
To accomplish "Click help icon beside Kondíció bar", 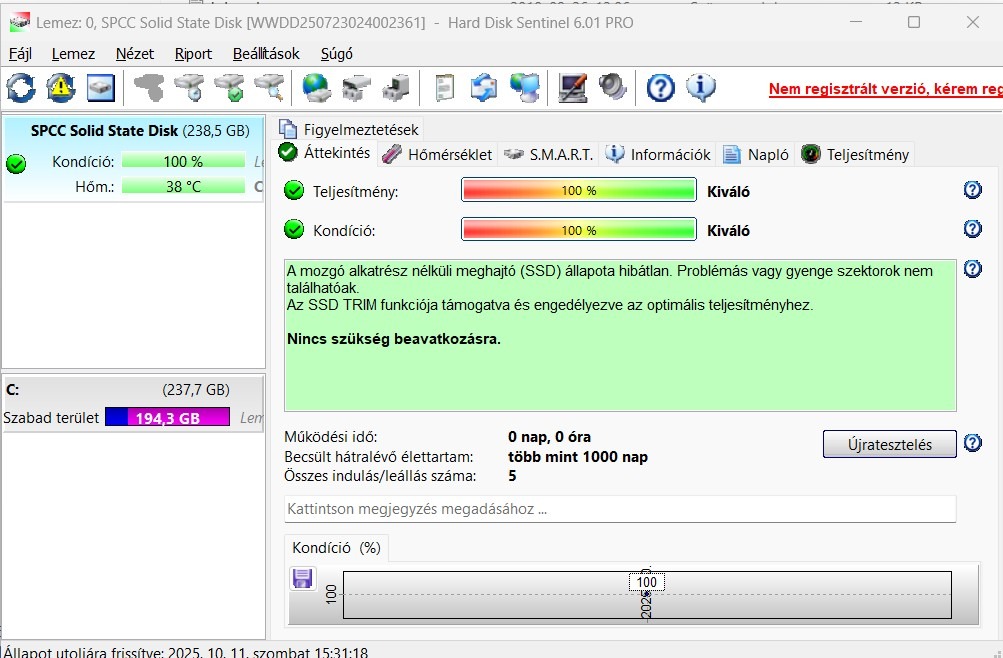I will (972, 228).
